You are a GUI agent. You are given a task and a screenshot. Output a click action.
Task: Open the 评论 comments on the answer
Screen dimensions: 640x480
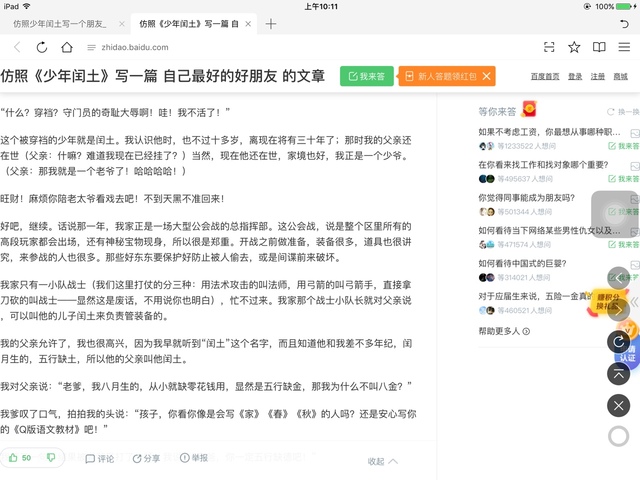click(100, 459)
